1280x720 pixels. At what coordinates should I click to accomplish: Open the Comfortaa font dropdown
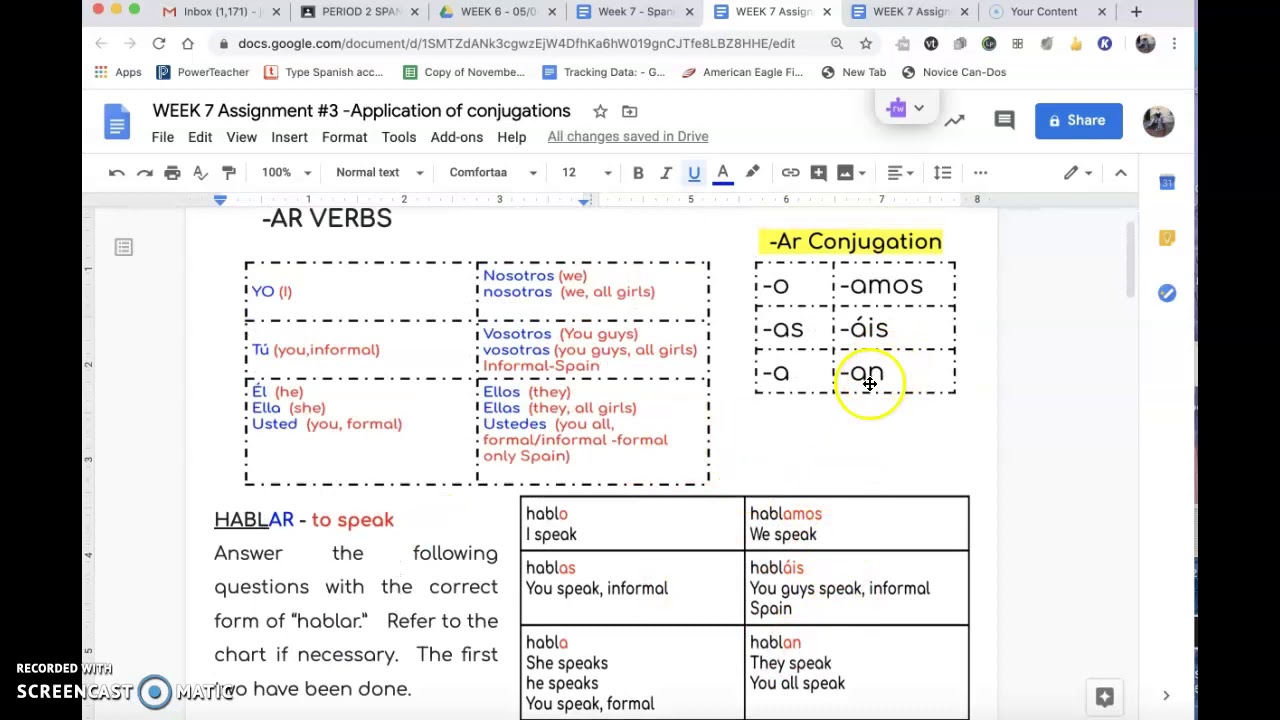[x=493, y=173]
